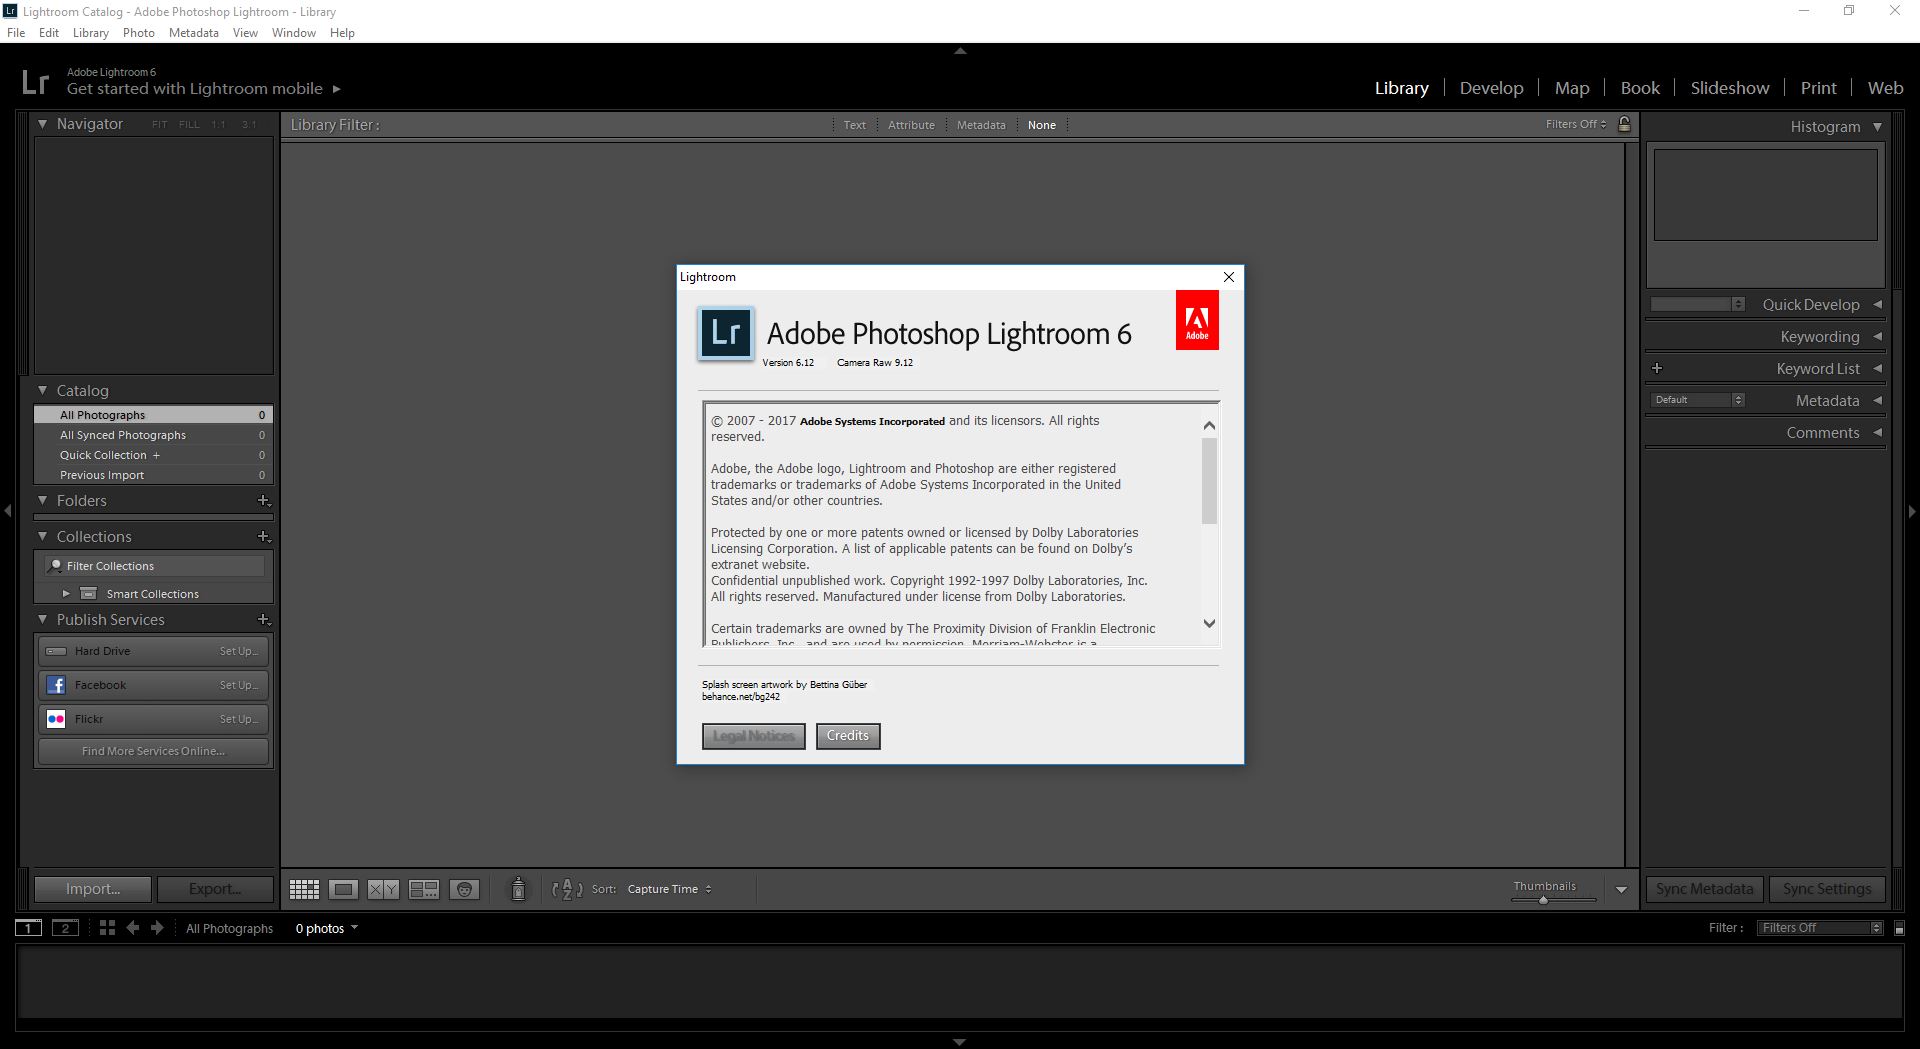Show main window button 1
The image size is (1920, 1049).
pos(28,928)
